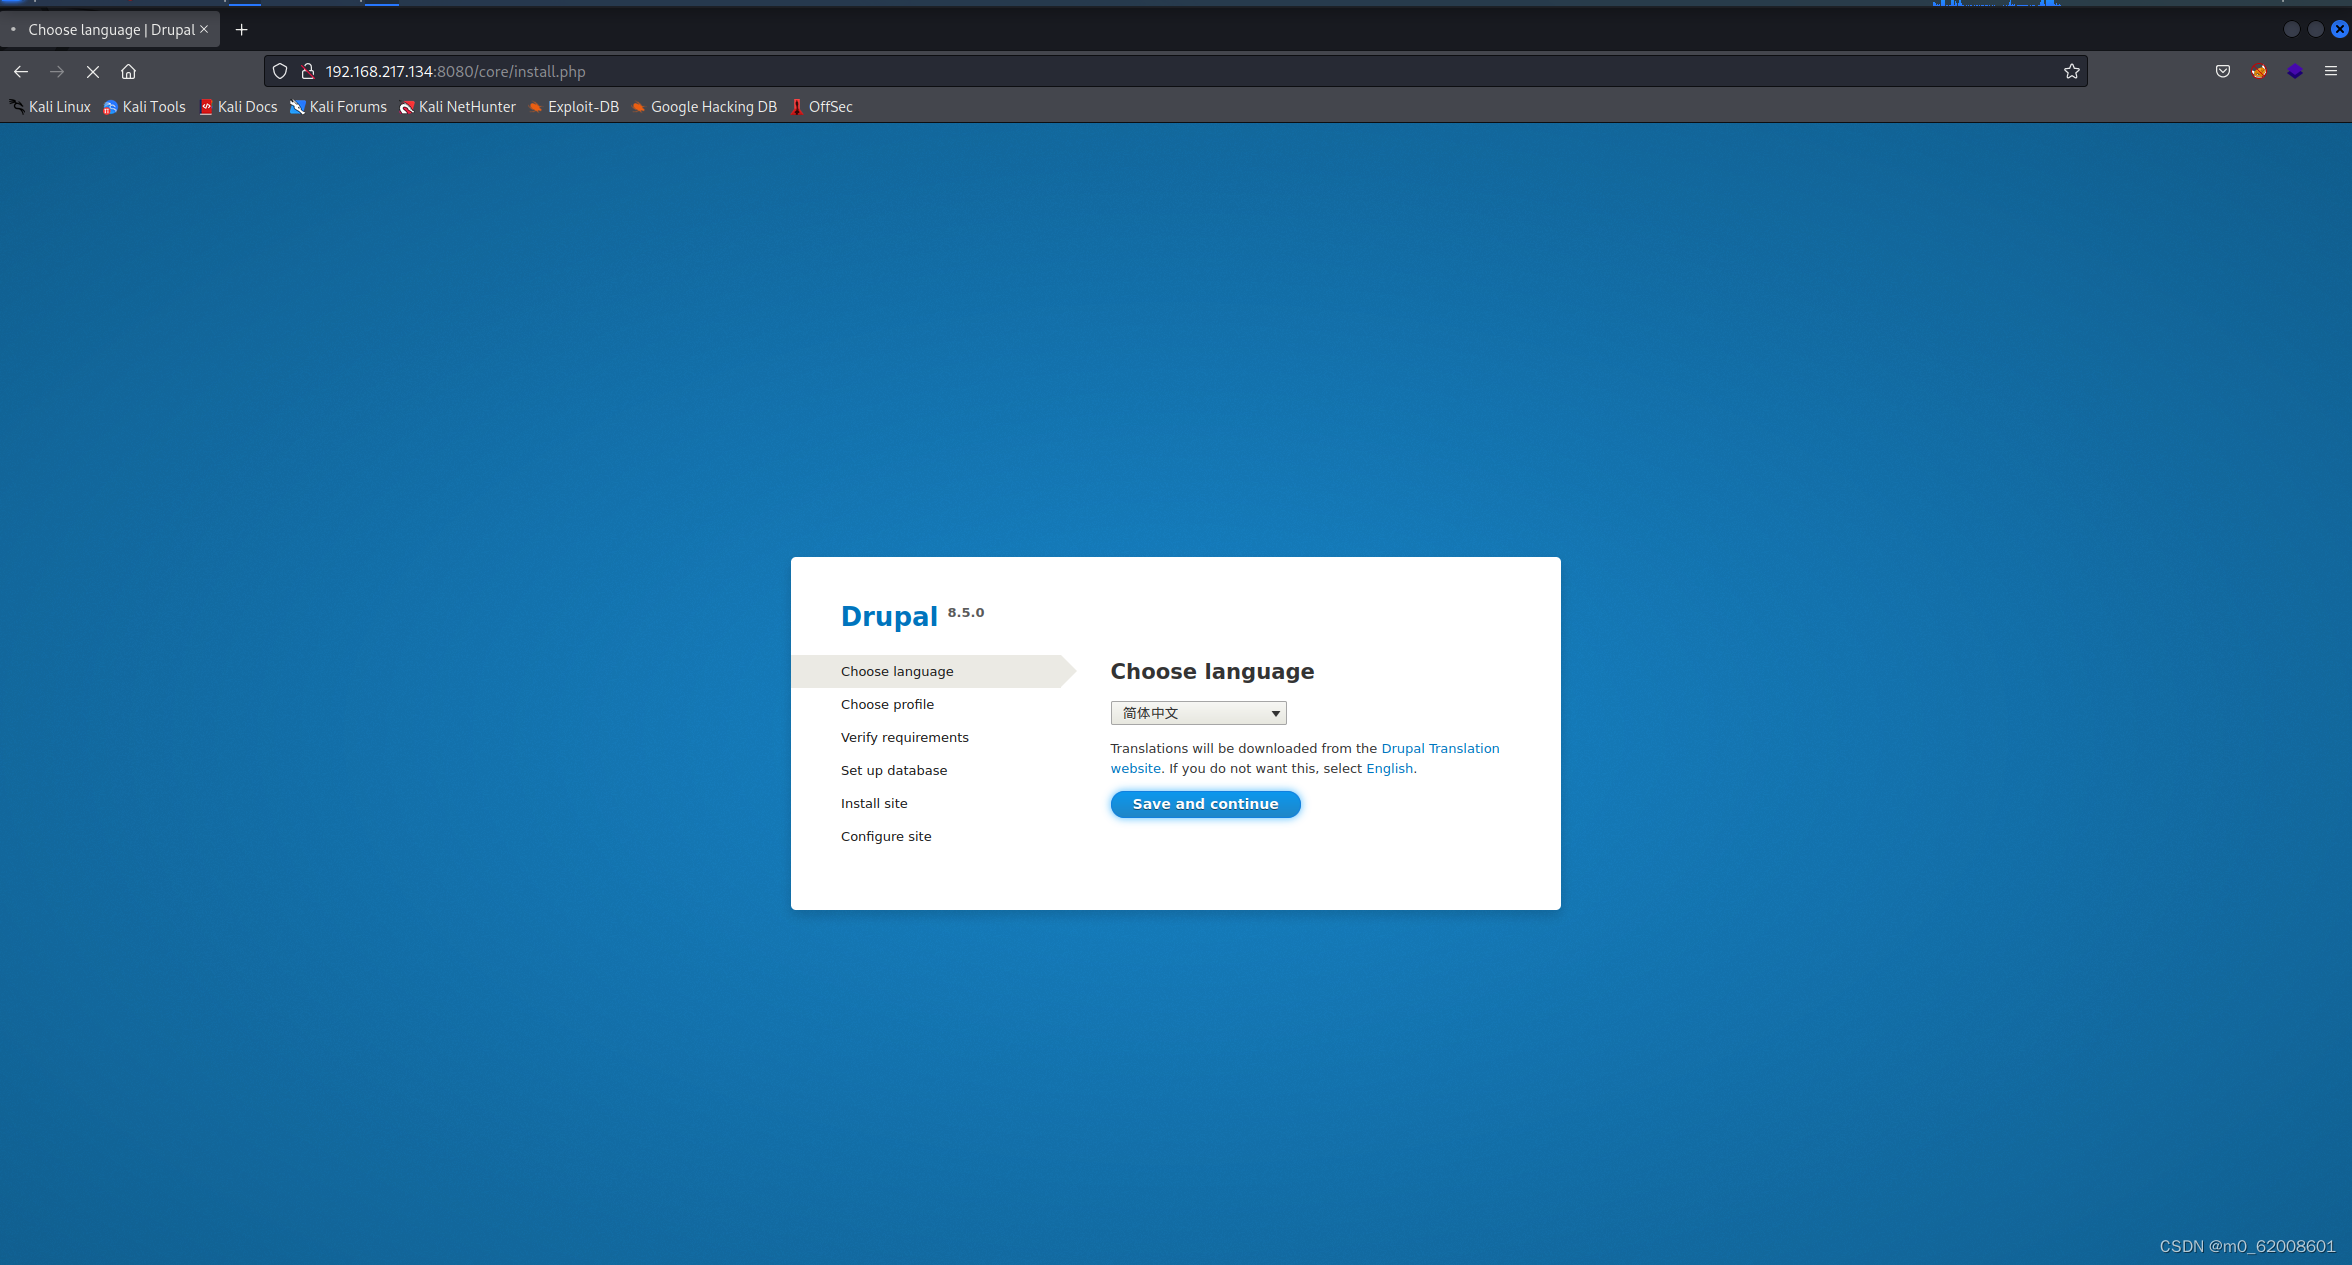Screen dimensions: 2352x1265
Task: Click the purple extension icon in toolbar
Action: 2294,71
